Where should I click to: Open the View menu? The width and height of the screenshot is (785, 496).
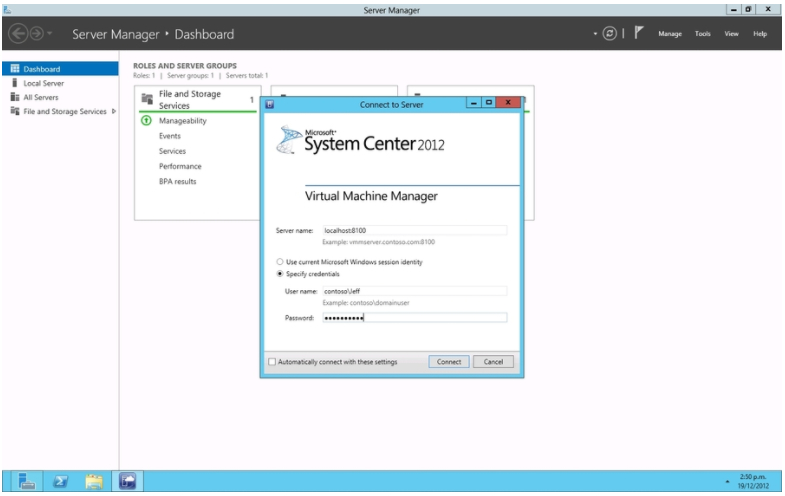(731, 34)
